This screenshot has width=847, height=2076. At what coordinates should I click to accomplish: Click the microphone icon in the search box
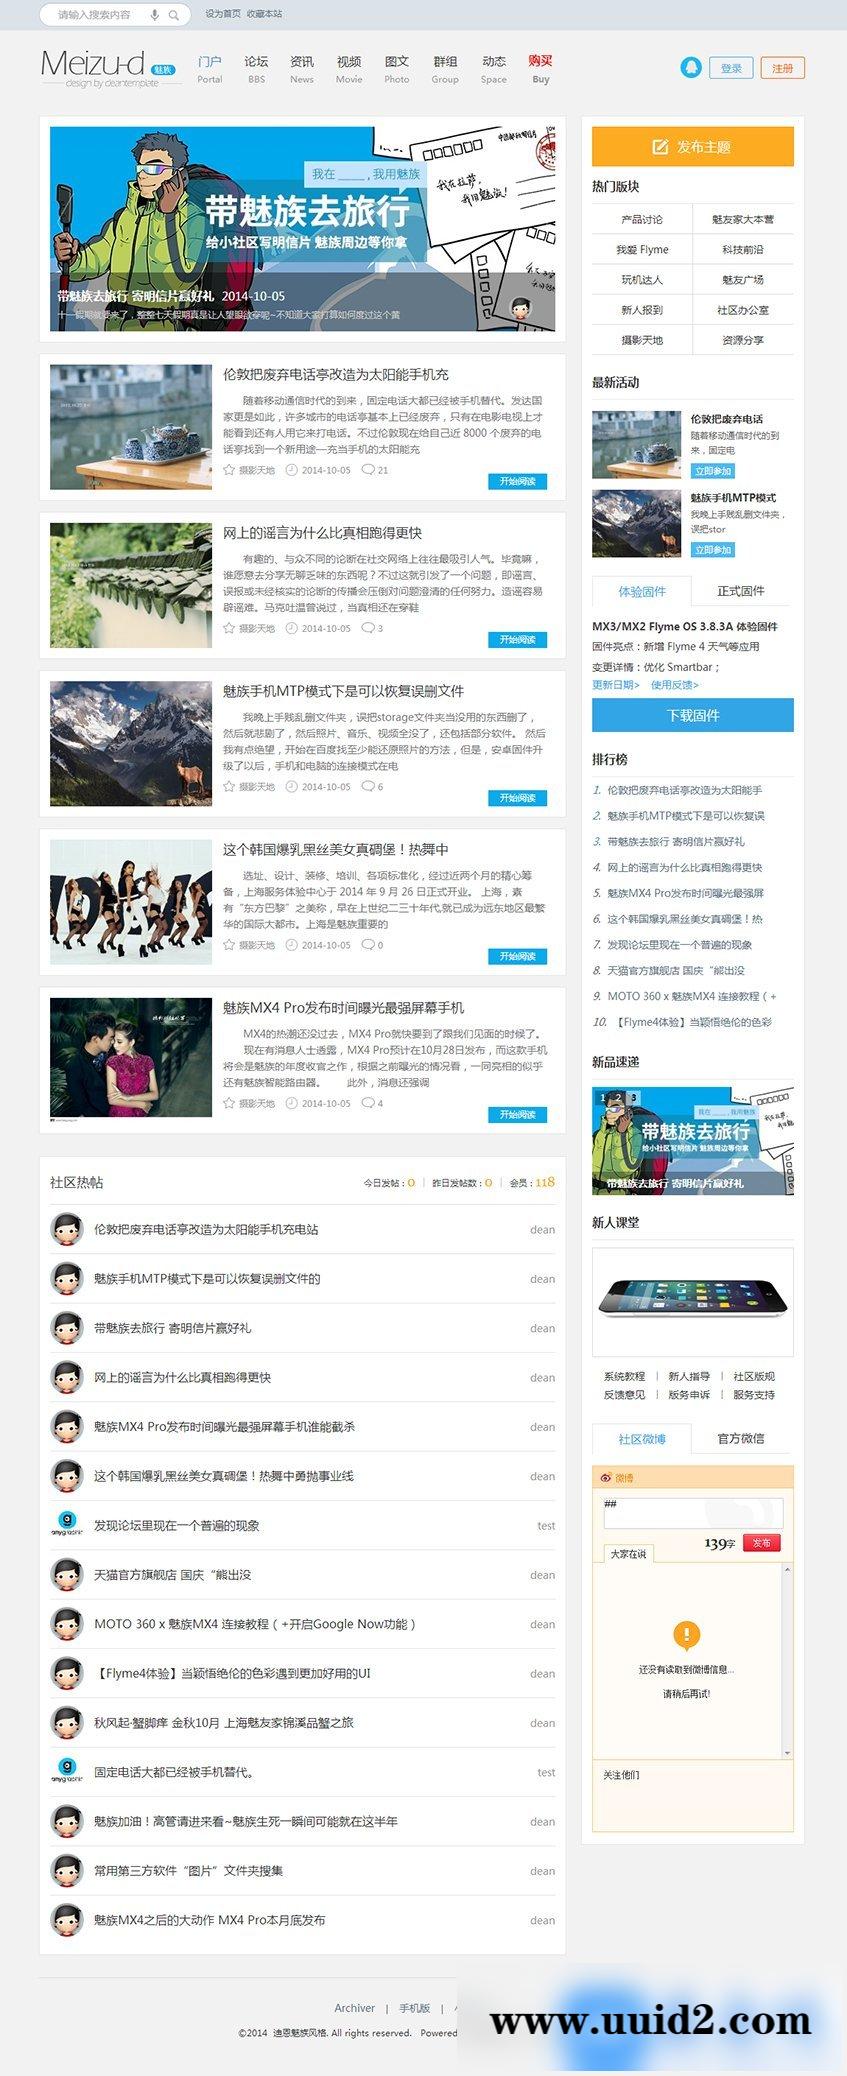pyautogui.click(x=154, y=15)
